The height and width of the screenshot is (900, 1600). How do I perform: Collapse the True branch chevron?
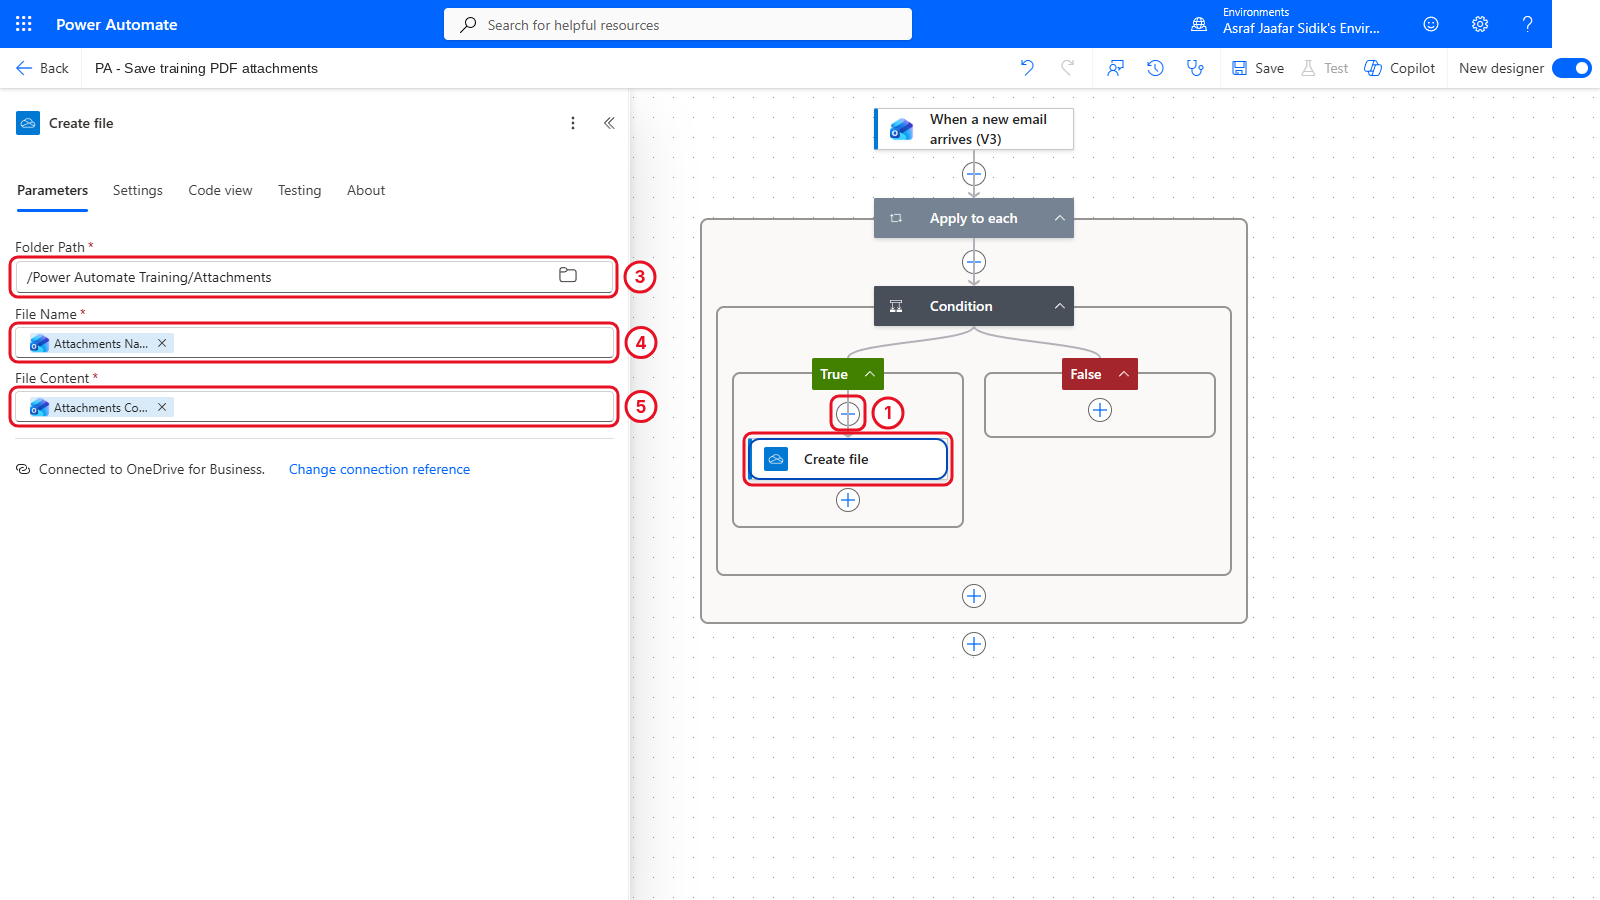tap(870, 374)
